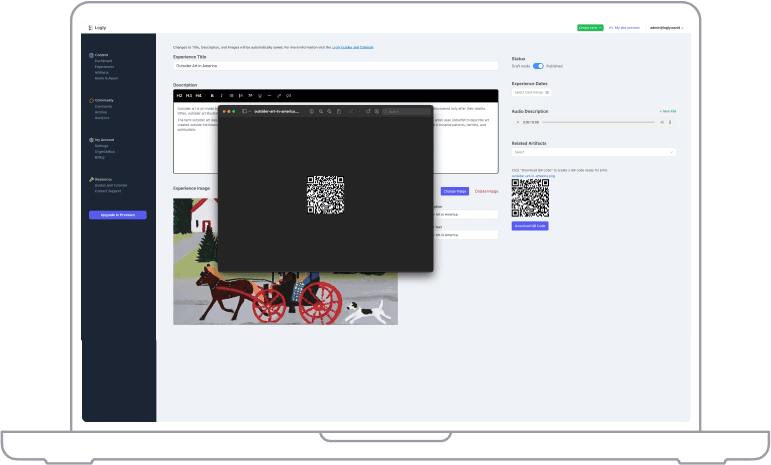771x465 pixels.
Task: Play the Audio Description
Action: tap(517, 122)
